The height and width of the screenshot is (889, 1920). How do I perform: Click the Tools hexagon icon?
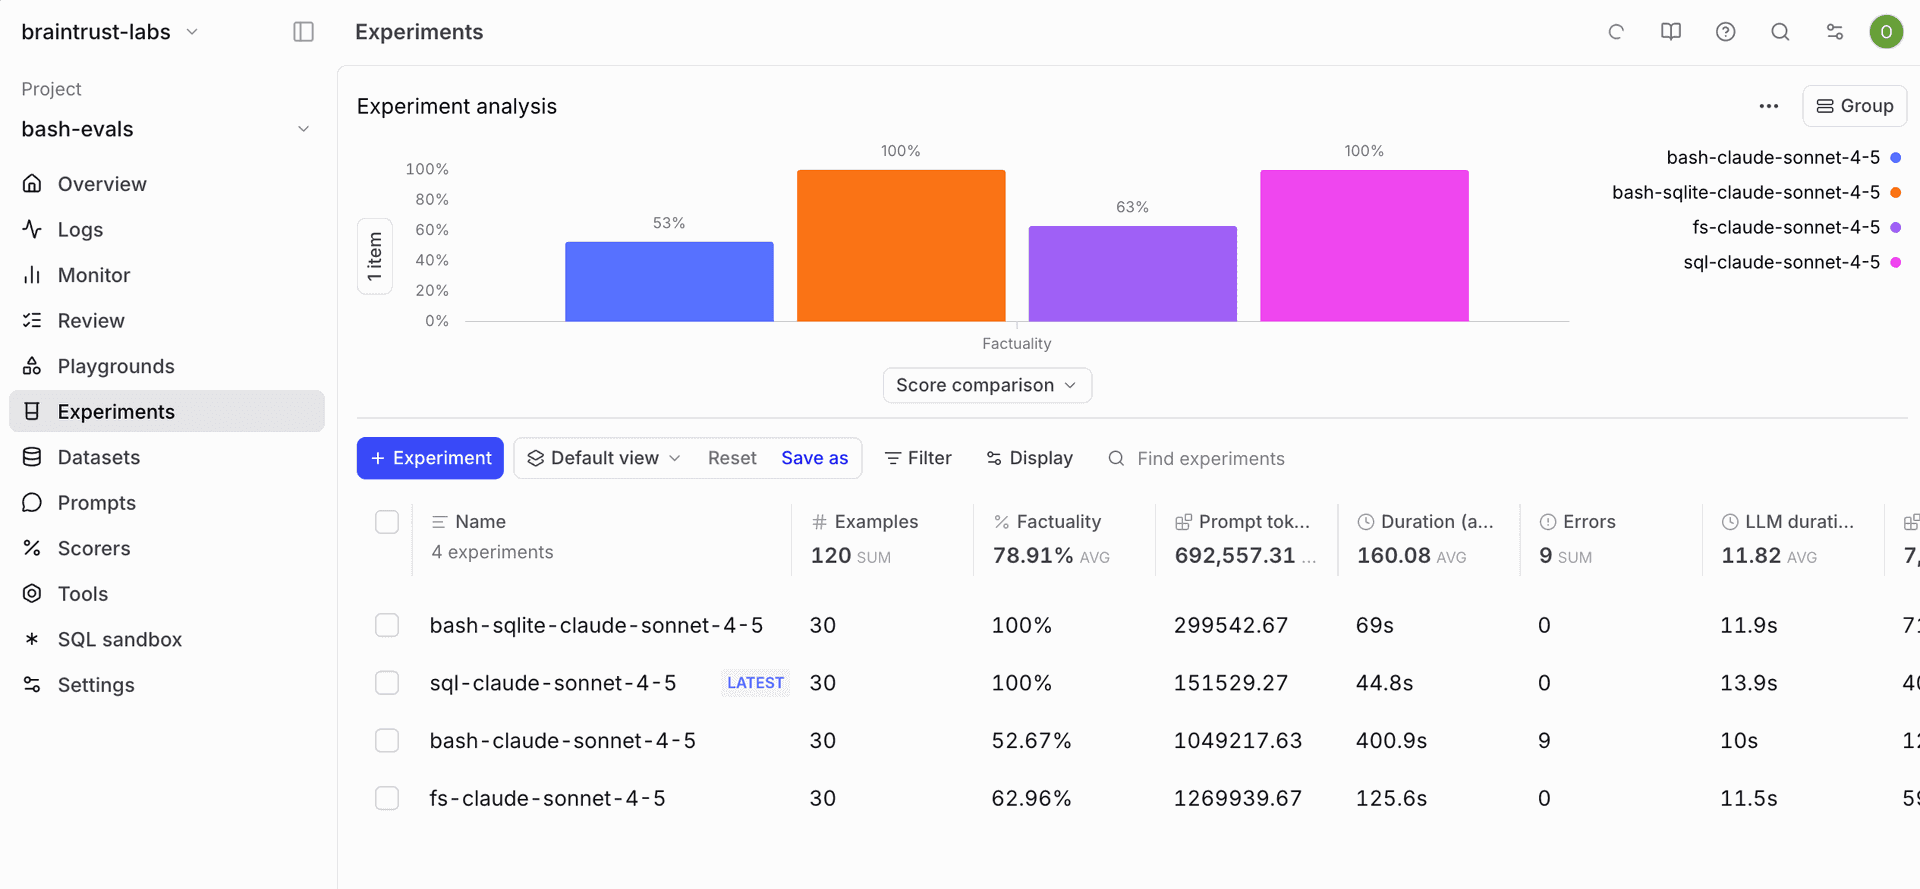click(x=32, y=593)
